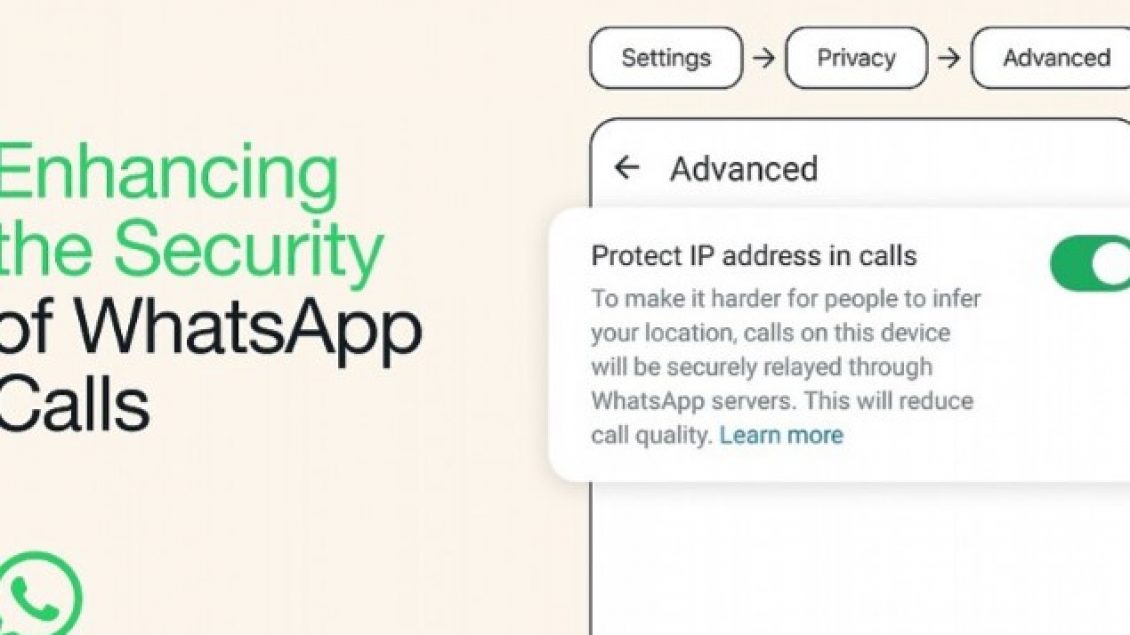The width and height of the screenshot is (1130, 635).
Task: Select the Settings breadcrumb pill
Action: pyautogui.click(x=666, y=58)
